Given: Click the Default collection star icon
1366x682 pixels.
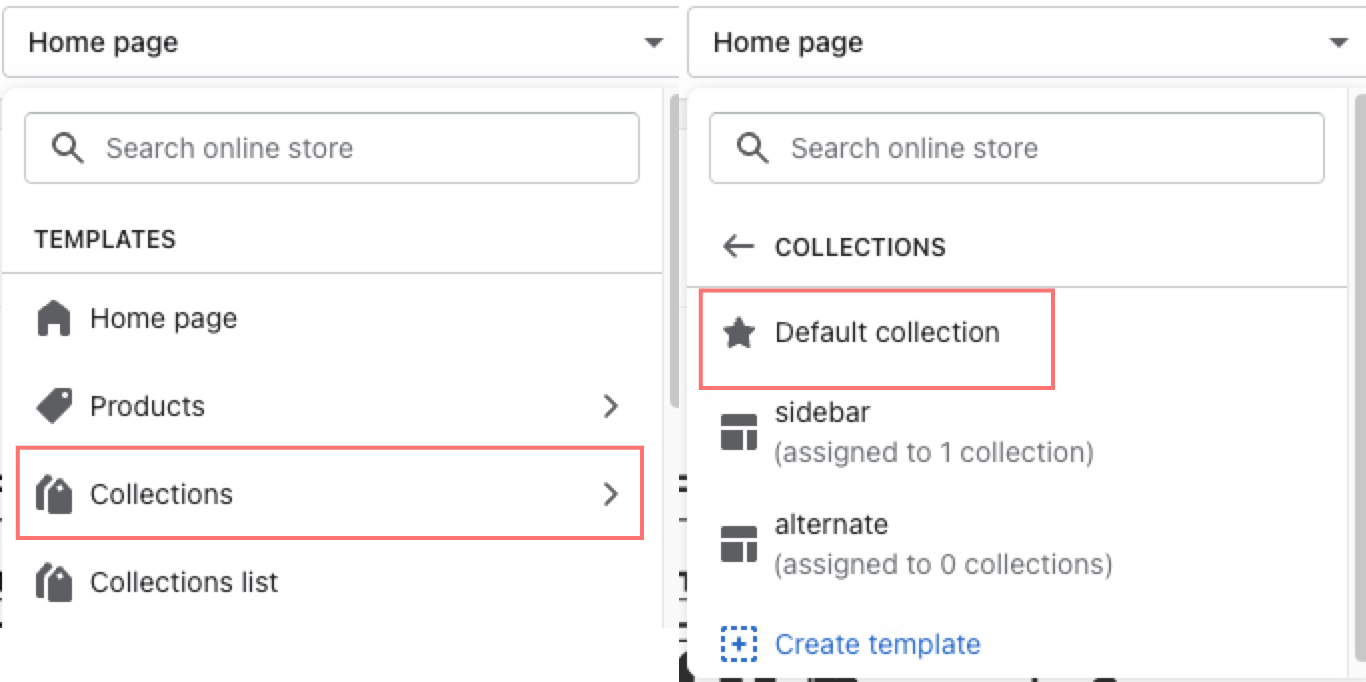Looking at the screenshot, I should point(739,333).
